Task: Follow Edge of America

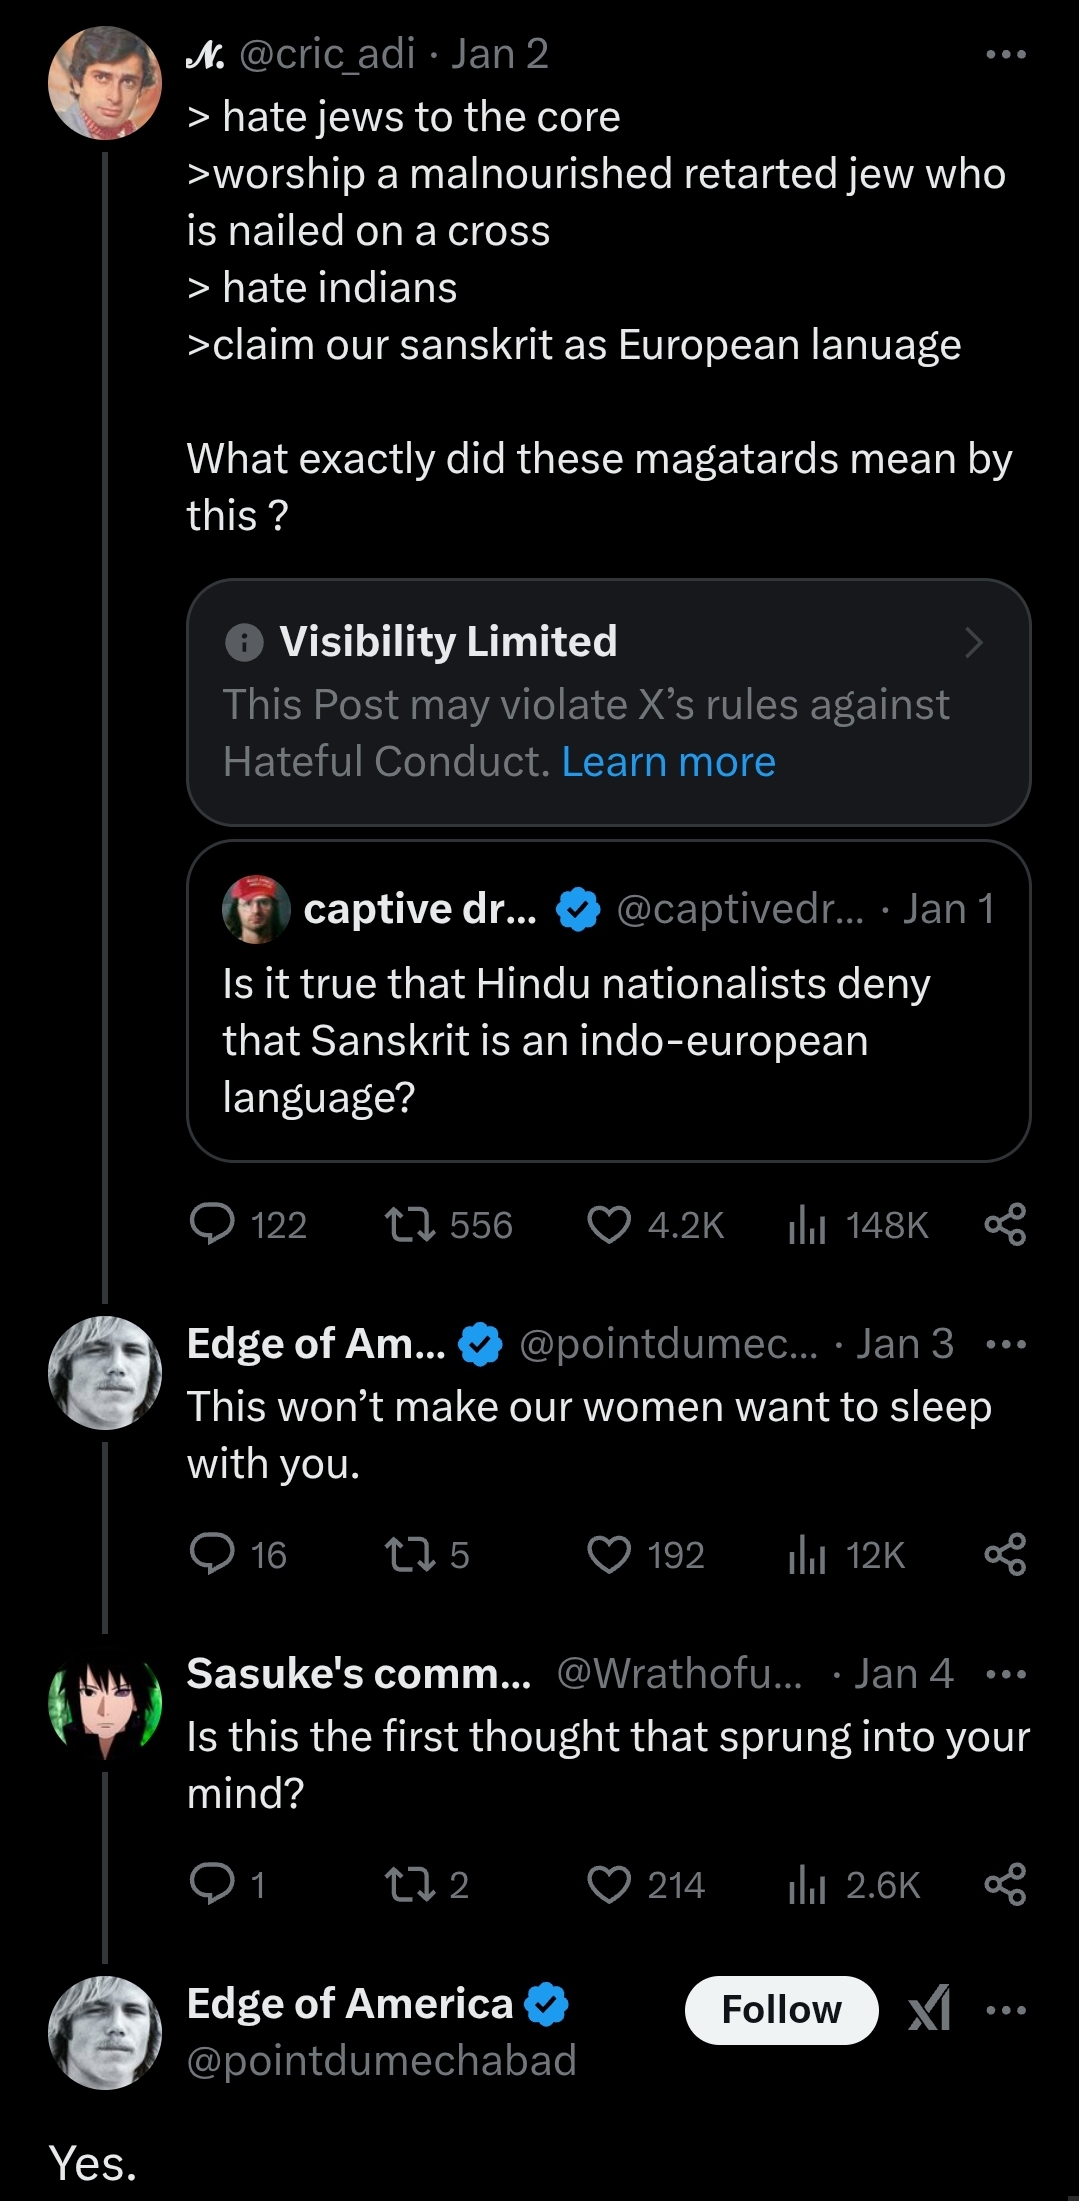Action: point(782,2009)
